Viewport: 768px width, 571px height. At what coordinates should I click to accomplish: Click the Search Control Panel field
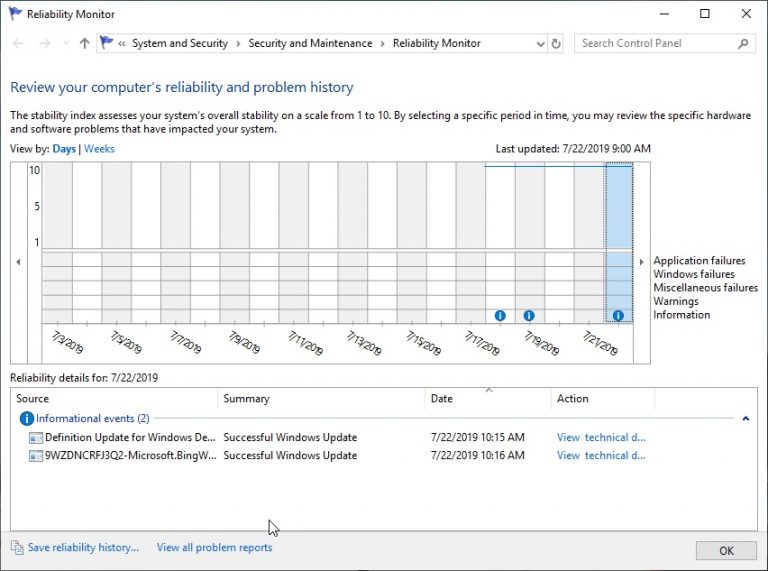pyautogui.click(x=665, y=43)
